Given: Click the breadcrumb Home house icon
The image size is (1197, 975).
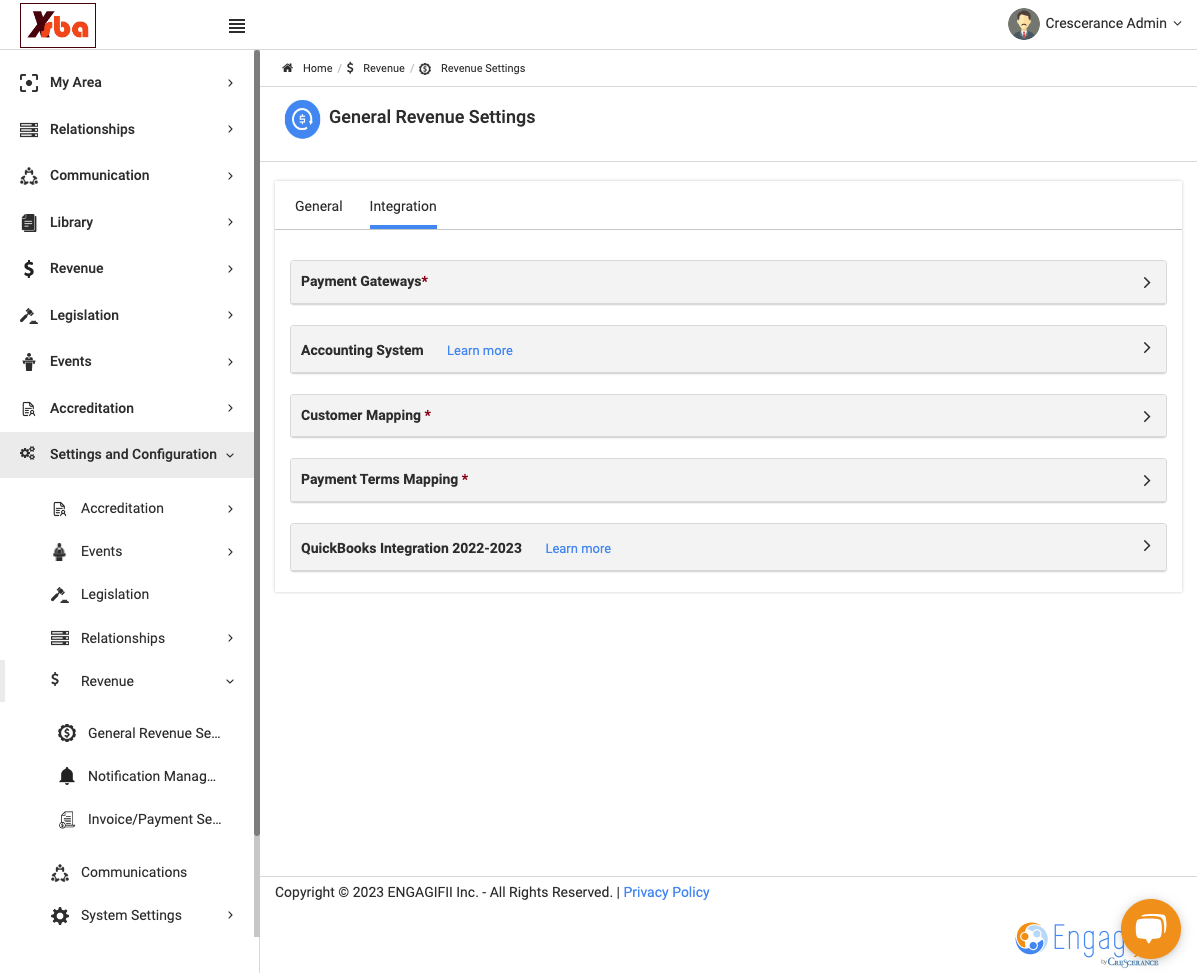Looking at the screenshot, I should pyautogui.click(x=287, y=68).
